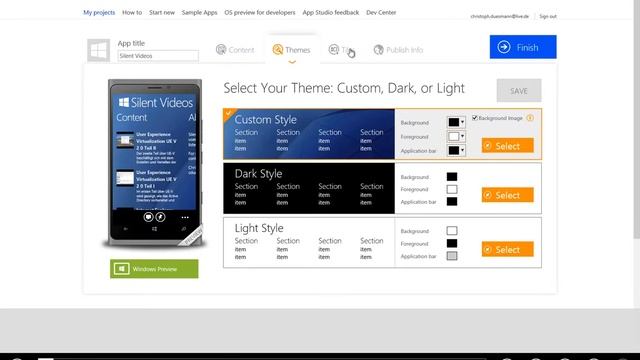Viewport: 640px width, 360px height.
Task: Click the Tiles tab icon
Action: click(x=333, y=49)
